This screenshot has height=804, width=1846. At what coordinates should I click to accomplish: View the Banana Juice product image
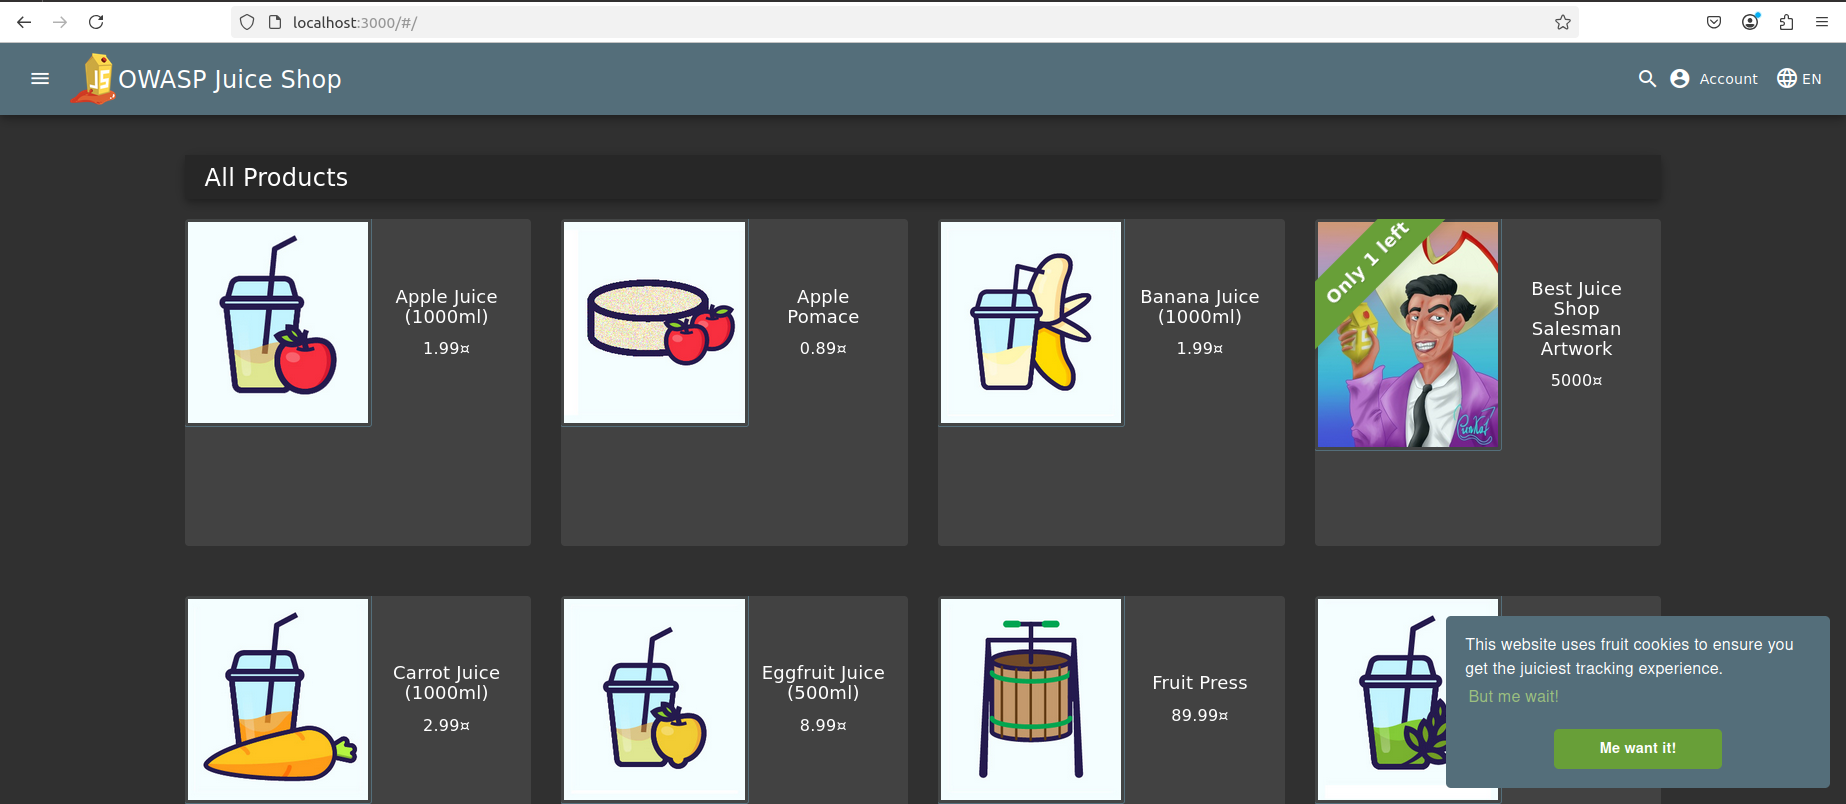pyautogui.click(x=1031, y=323)
